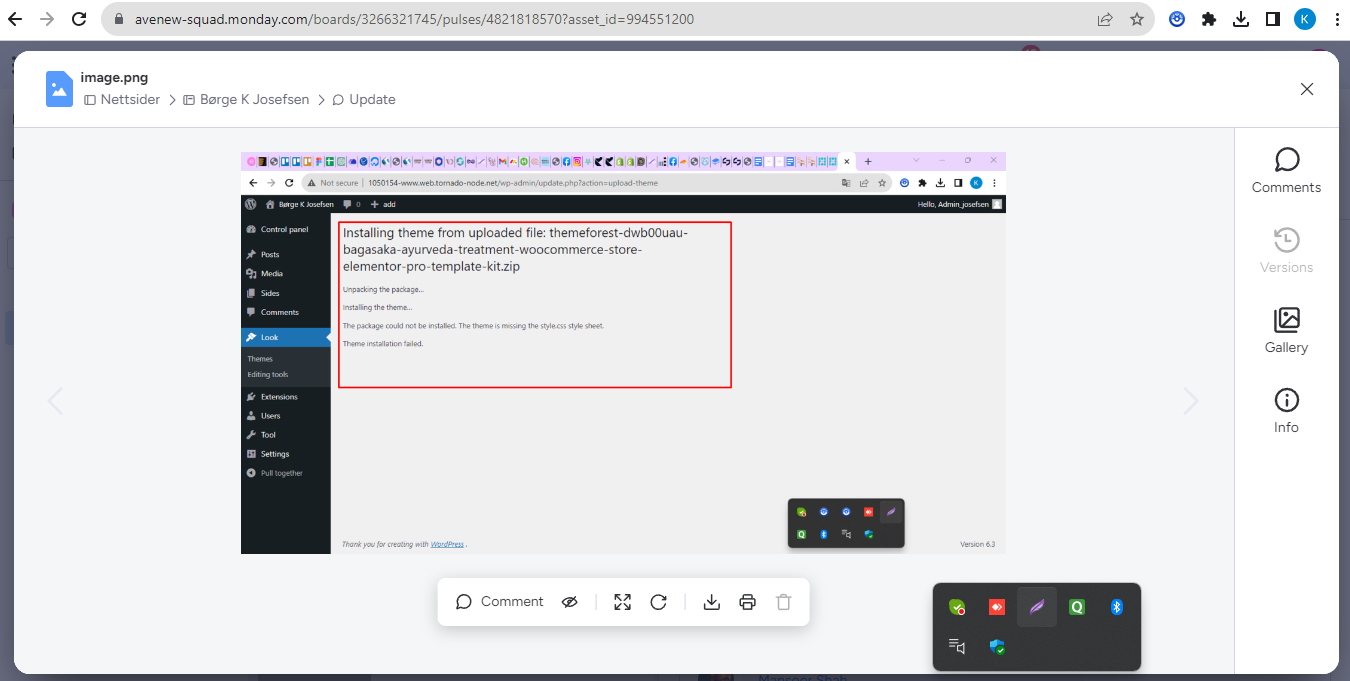
Task: Open the Info panel
Action: [1286, 410]
